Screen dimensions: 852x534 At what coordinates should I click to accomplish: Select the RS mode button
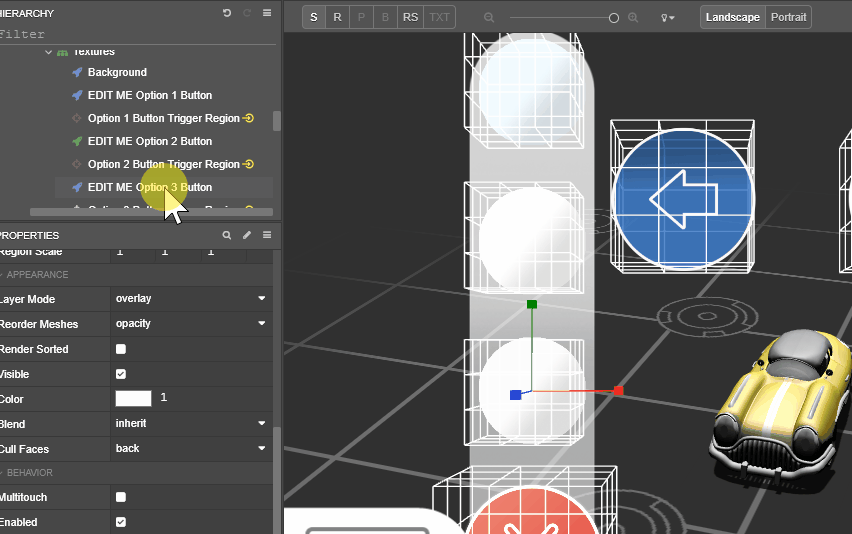[410, 17]
